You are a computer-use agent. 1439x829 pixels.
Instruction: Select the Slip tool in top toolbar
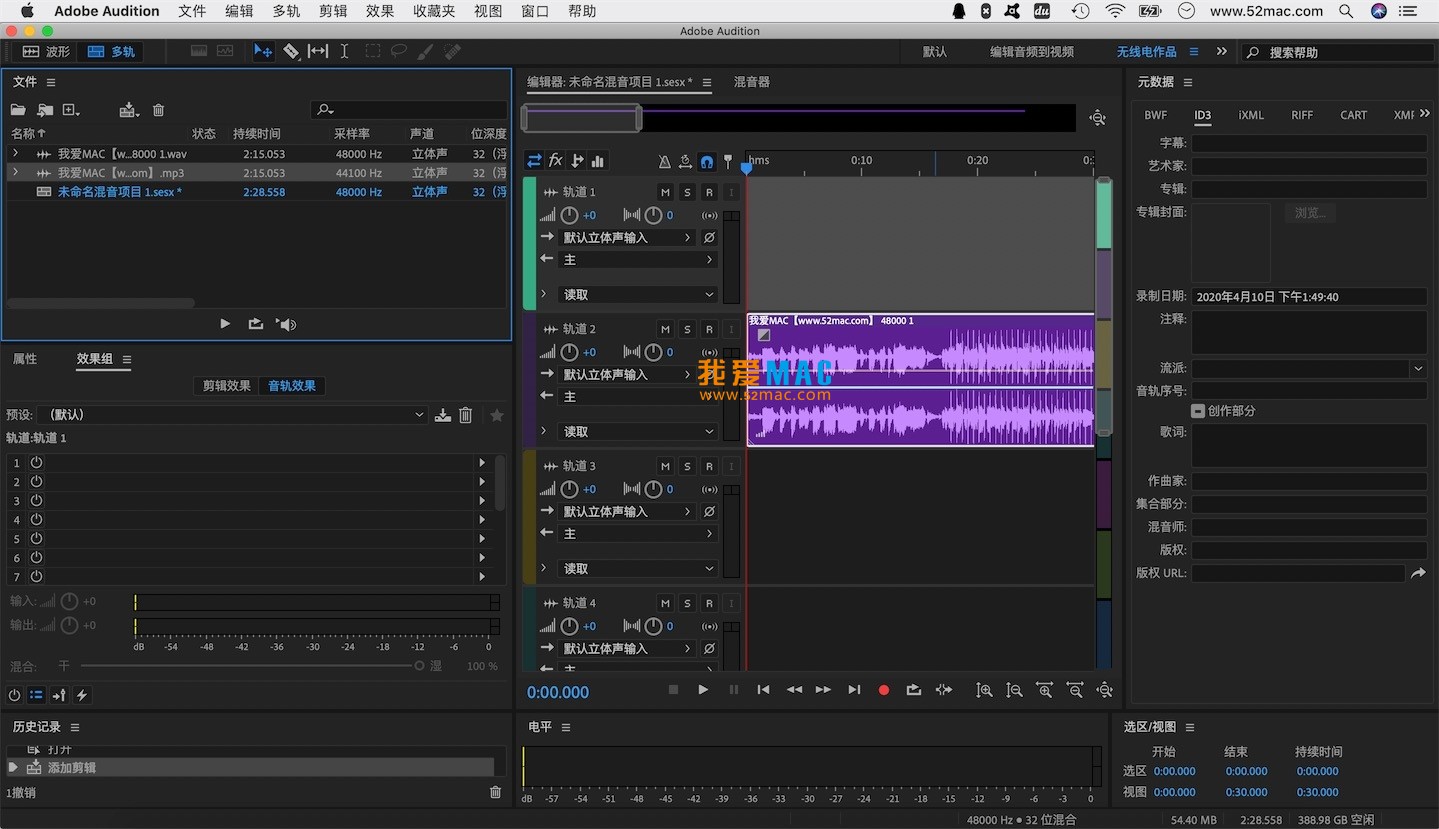[318, 51]
